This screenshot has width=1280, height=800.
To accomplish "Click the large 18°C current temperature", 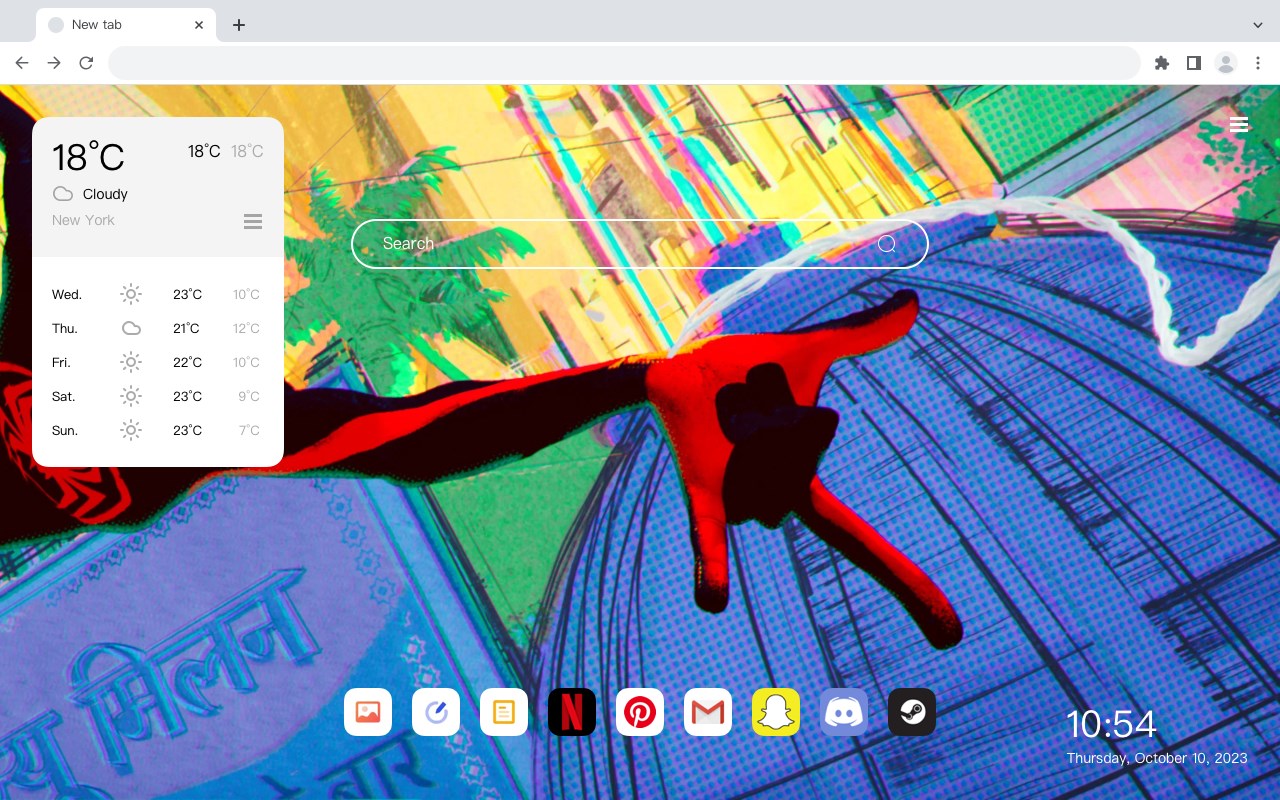I will point(88,157).
